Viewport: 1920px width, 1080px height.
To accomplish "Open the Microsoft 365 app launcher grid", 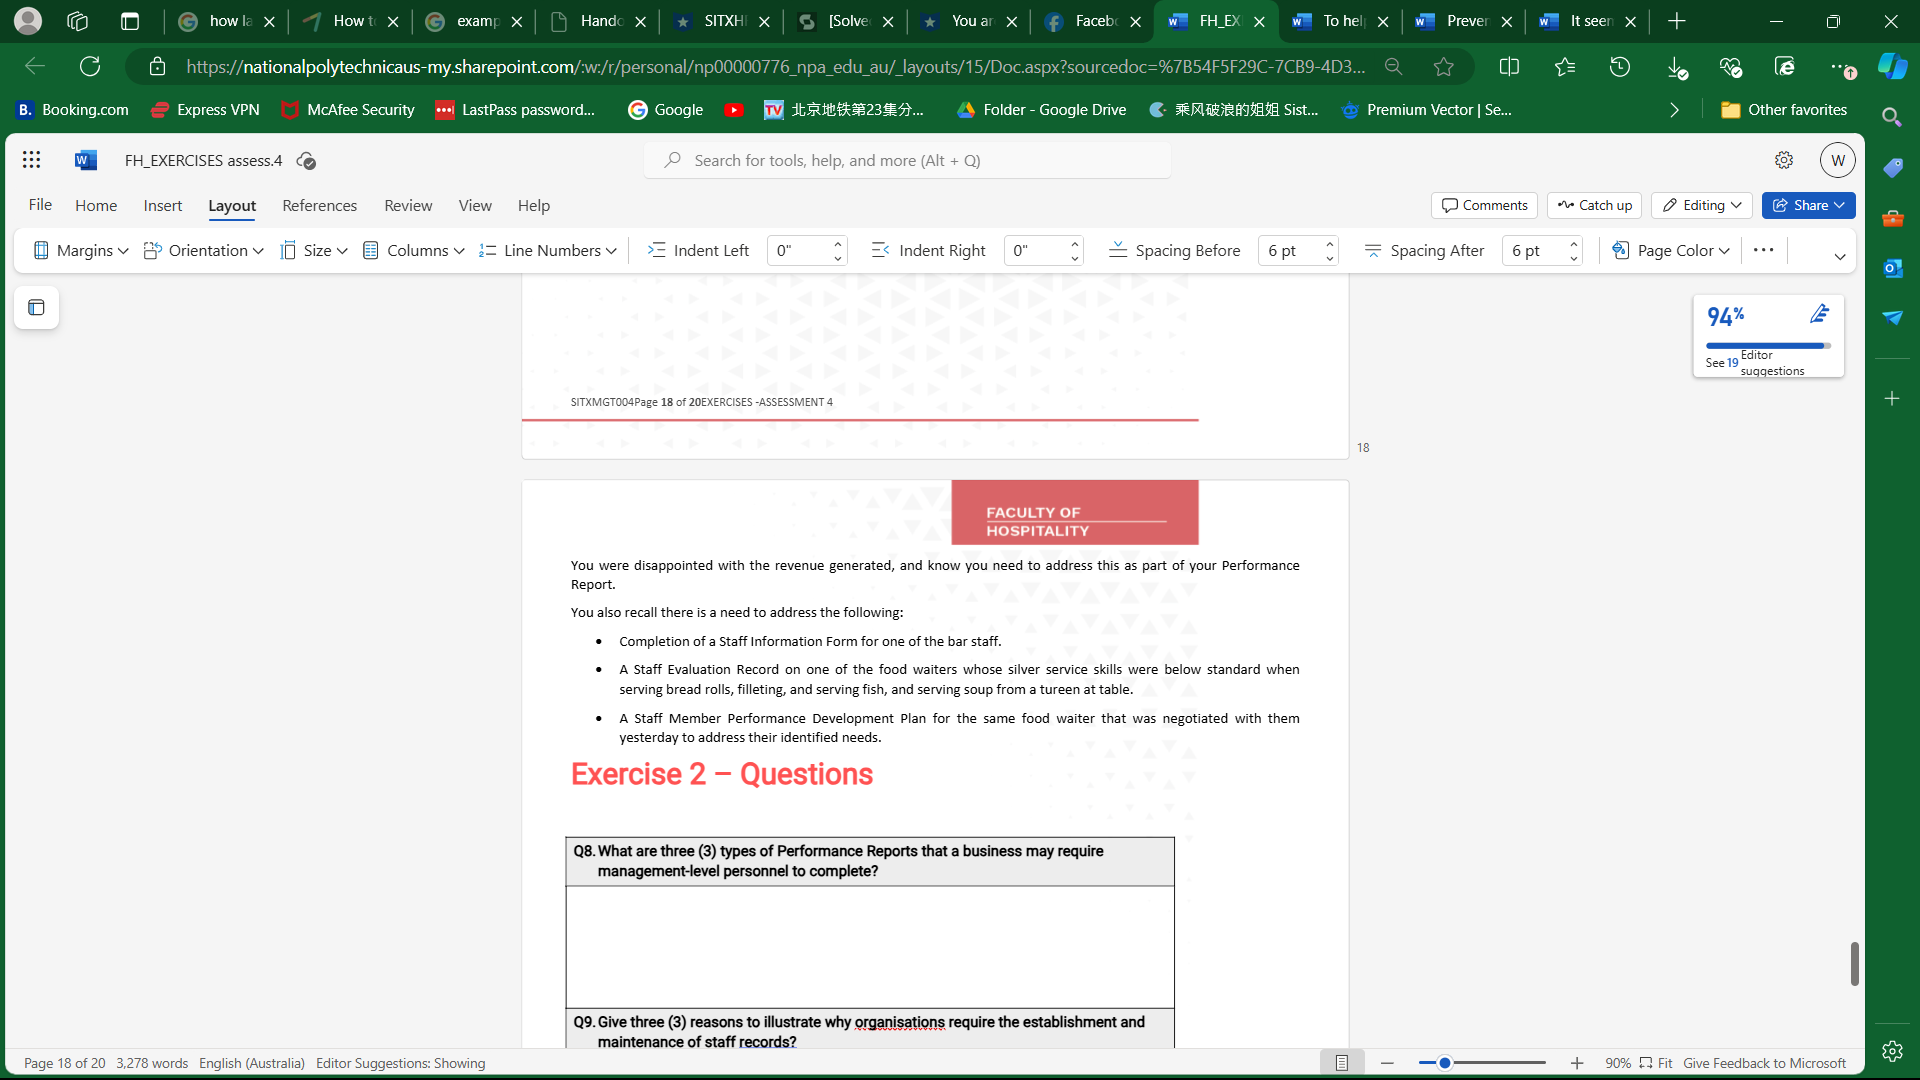I will point(31,160).
